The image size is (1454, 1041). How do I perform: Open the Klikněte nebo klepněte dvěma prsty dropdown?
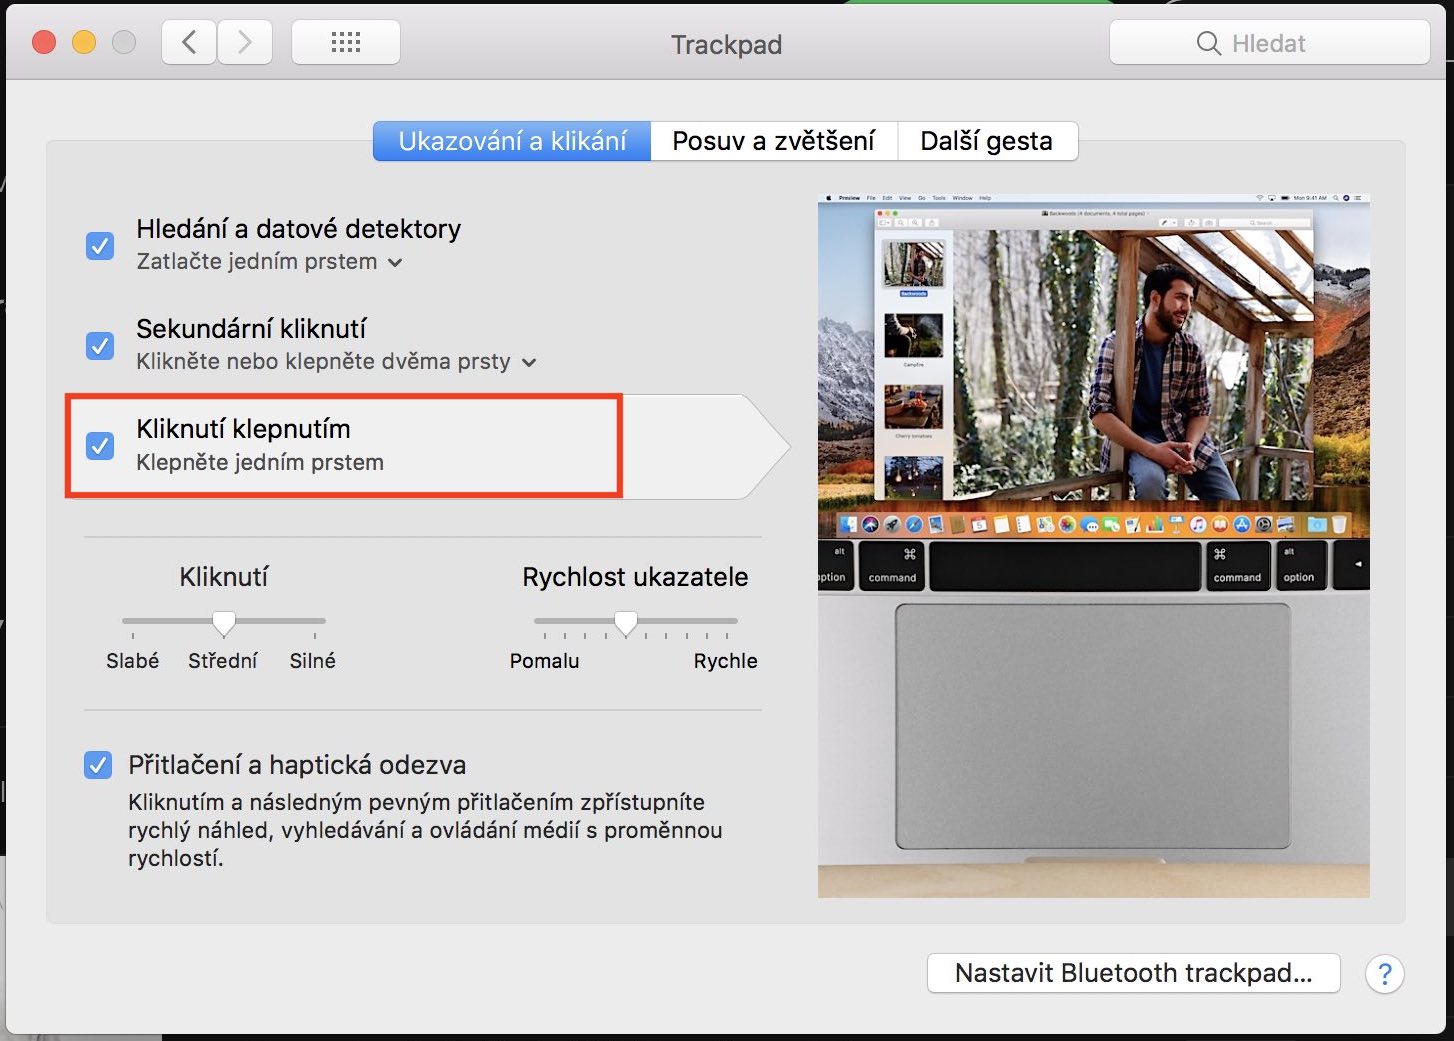(x=336, y=362)
